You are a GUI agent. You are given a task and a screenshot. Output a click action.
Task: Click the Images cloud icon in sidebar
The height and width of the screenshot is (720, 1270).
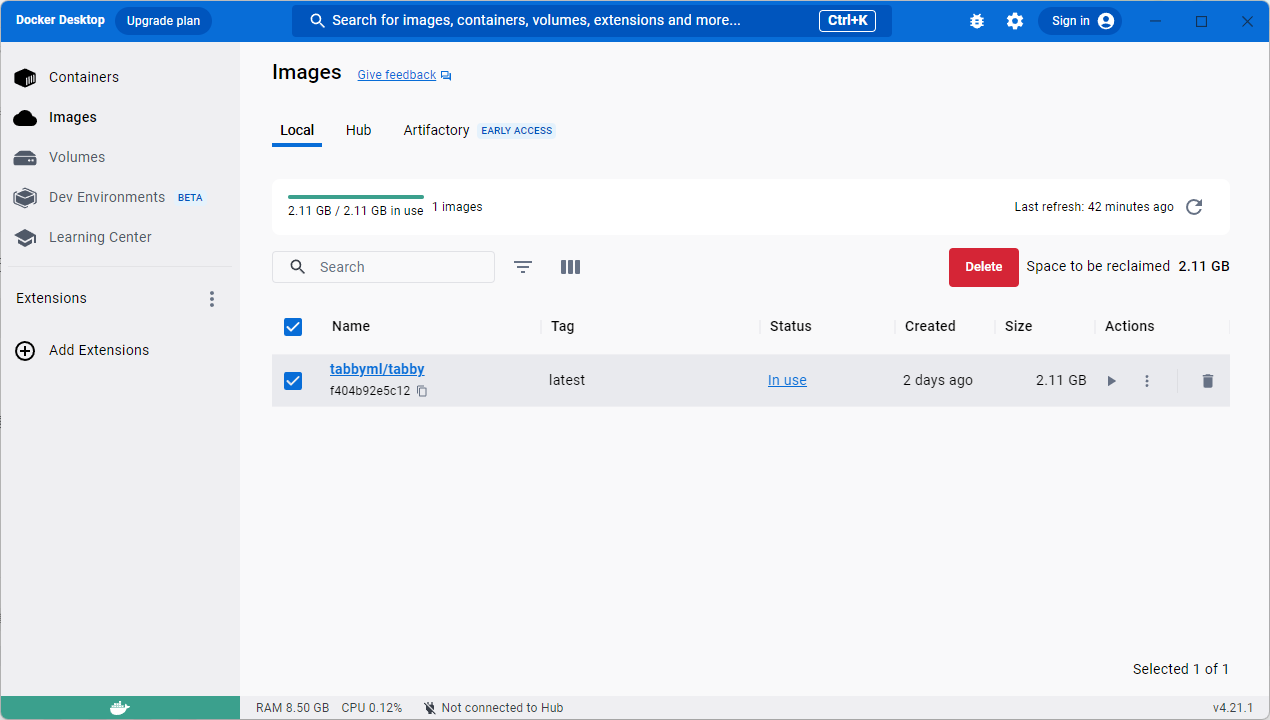[x=25, y=118]
